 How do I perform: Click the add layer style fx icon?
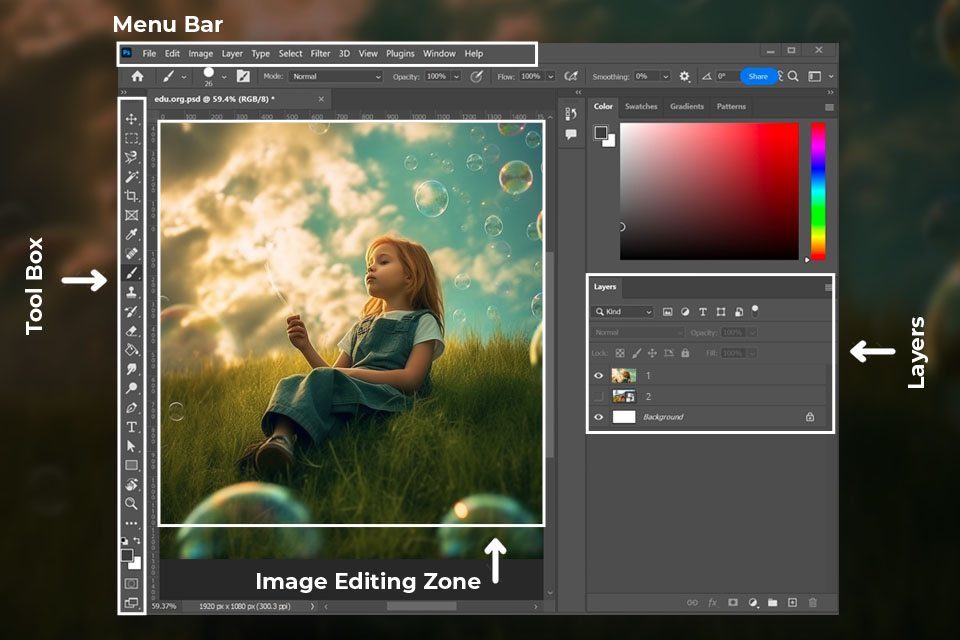coord(713,603)
